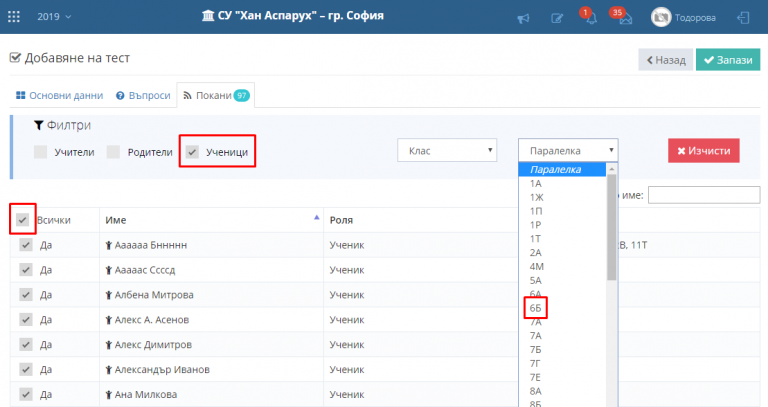Sort by the Име column arrow
This screenshot has height=407, width=768.
(316, 217)
